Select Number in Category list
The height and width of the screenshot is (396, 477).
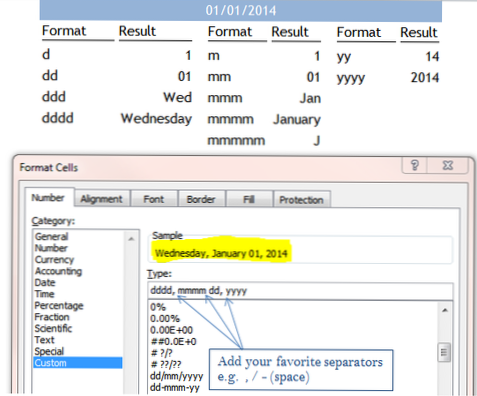pyautogui.click(x=51, y=248)
